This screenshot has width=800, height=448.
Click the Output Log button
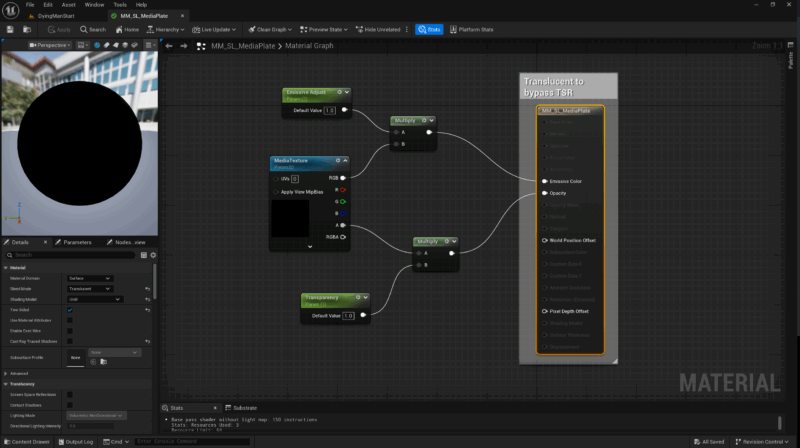pyautogui.click(x=76, y=441)
